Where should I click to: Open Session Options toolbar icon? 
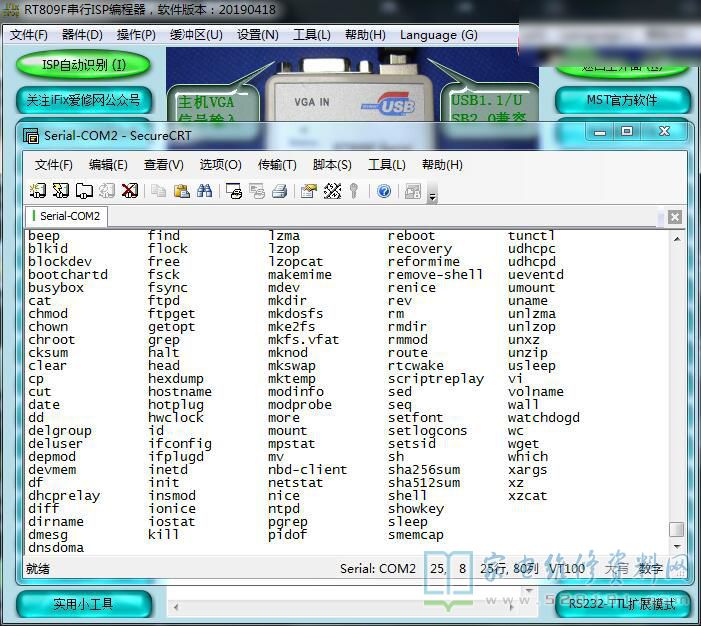309,191
